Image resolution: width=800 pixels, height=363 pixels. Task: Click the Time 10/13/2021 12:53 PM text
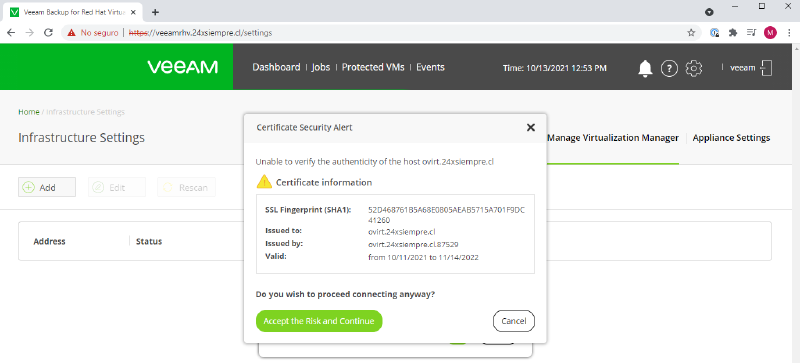[x=555, y=67]
